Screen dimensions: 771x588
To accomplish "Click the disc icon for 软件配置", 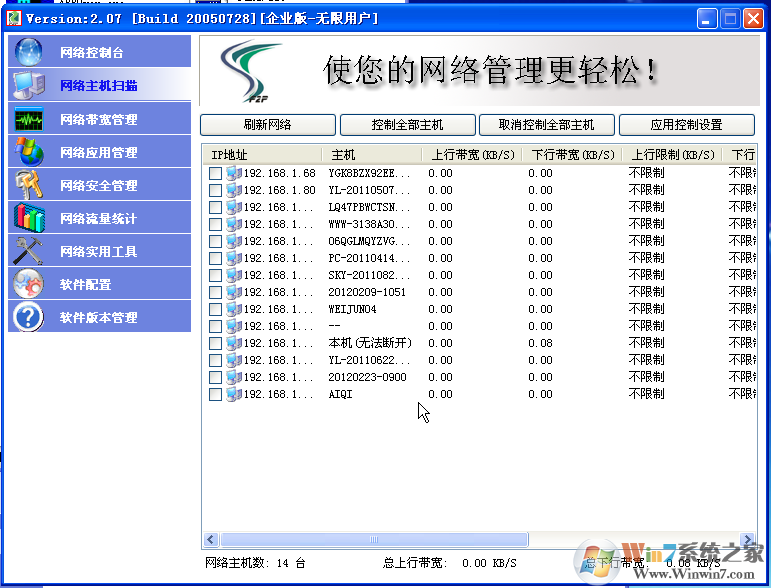I will tap(29, 284).
